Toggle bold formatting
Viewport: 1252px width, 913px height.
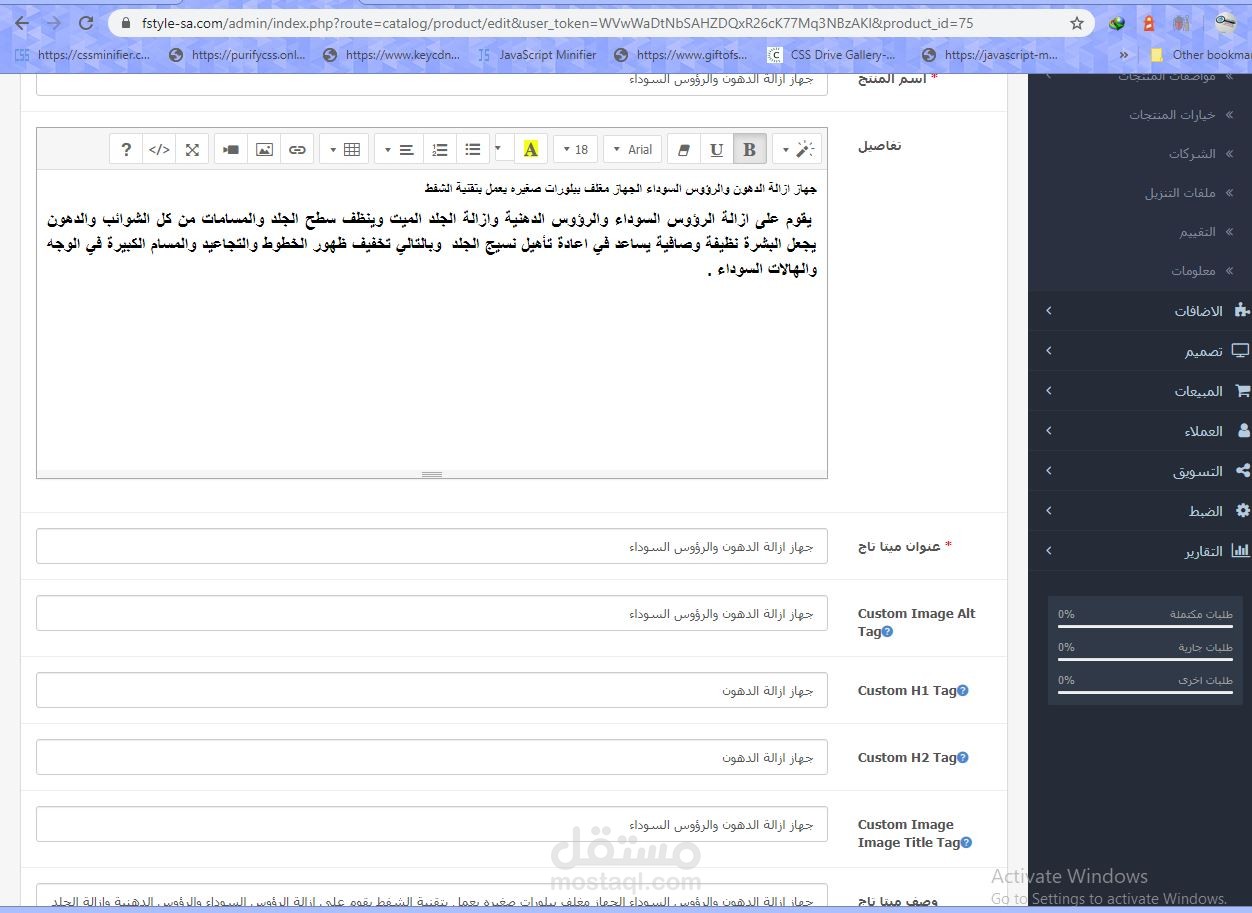749,149
